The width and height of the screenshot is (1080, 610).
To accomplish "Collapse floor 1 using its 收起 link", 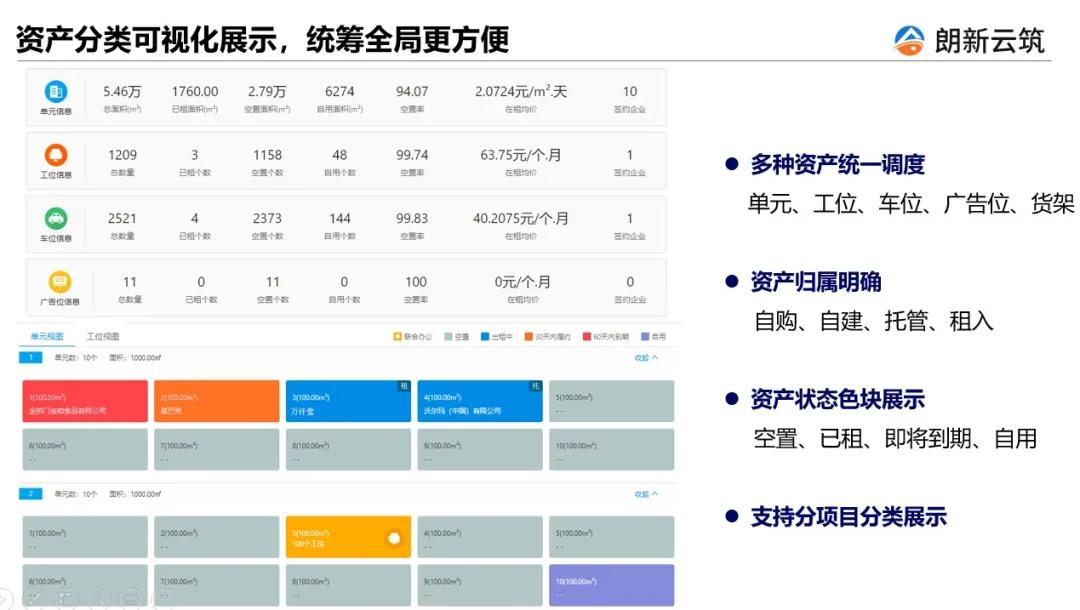I will click(646, 357).
